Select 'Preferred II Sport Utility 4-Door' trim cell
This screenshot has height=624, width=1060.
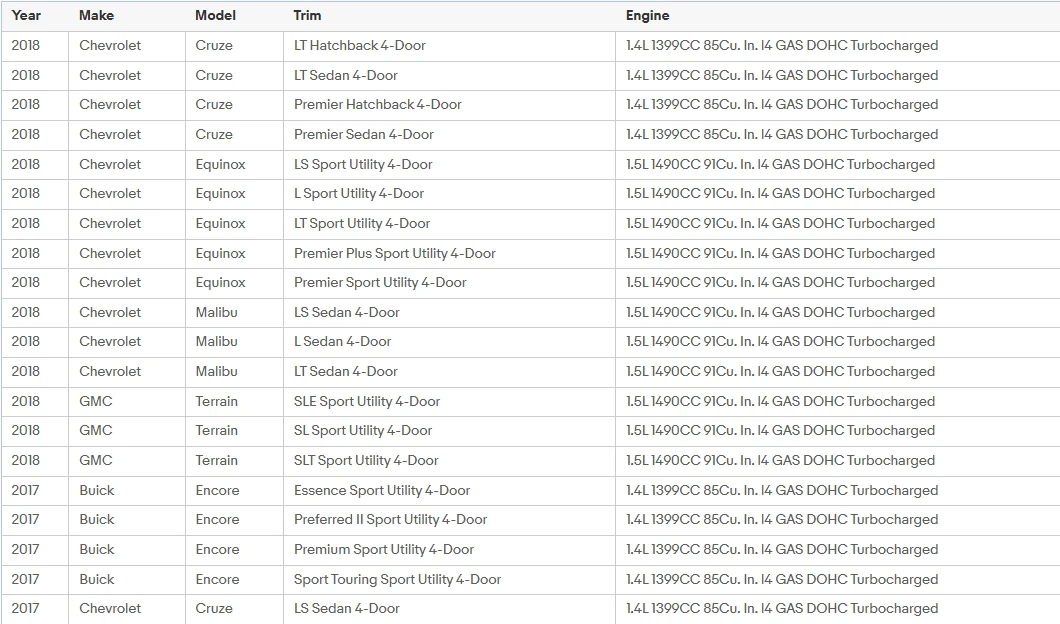point(391,520)
